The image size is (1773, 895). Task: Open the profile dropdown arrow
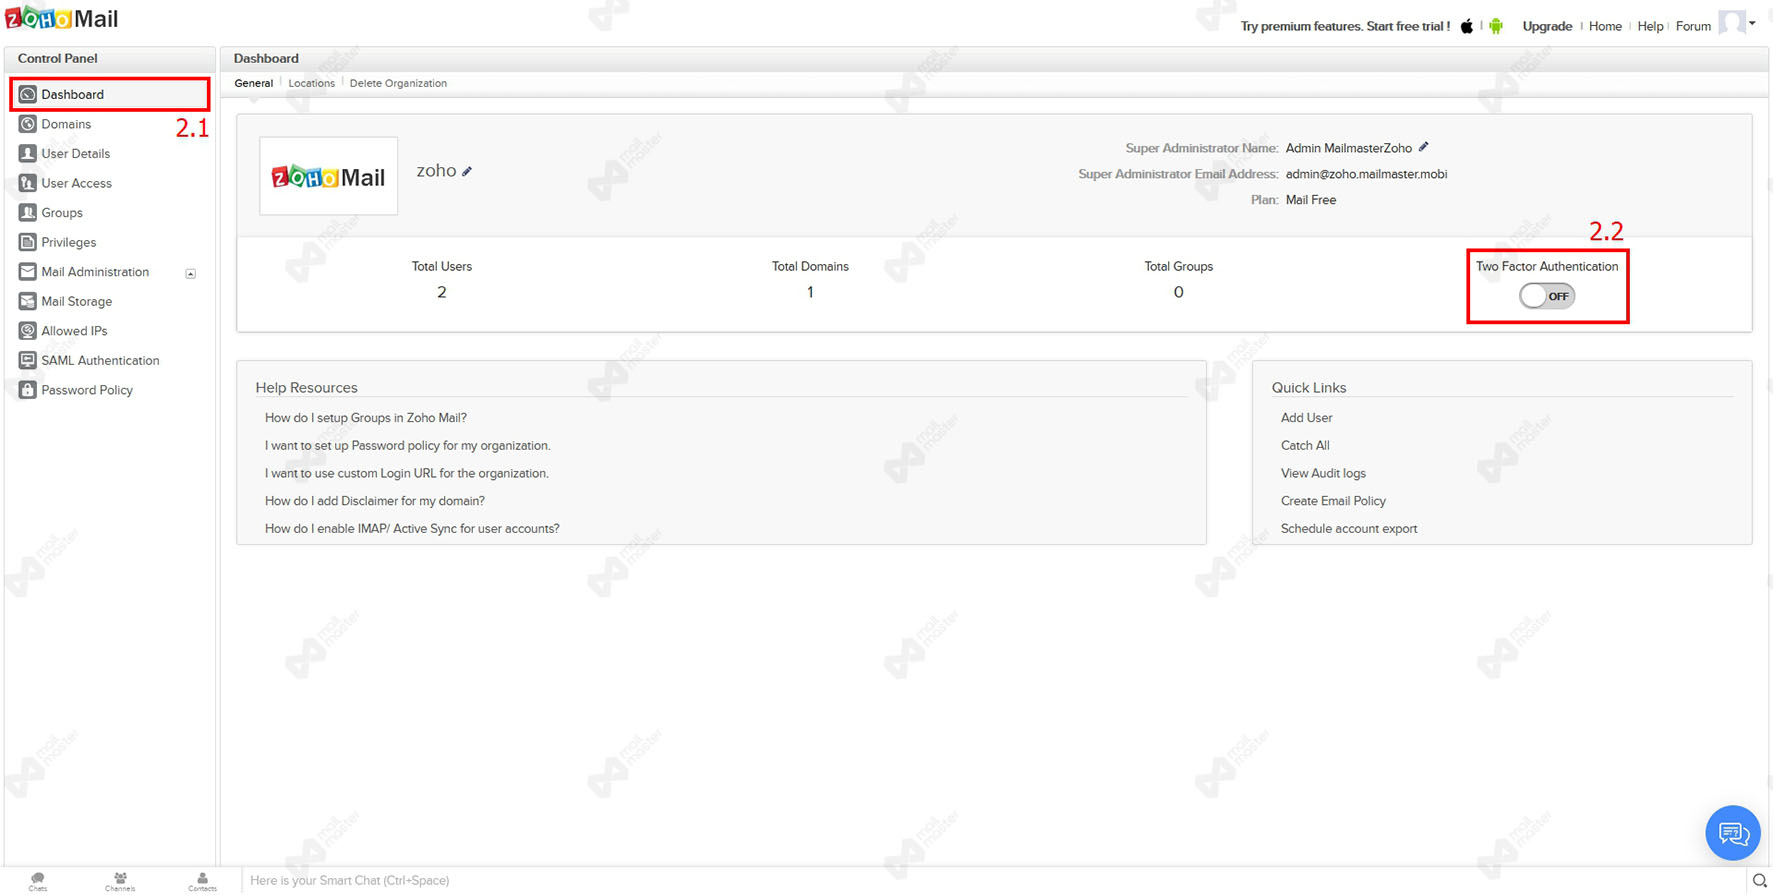point(1752,23)
